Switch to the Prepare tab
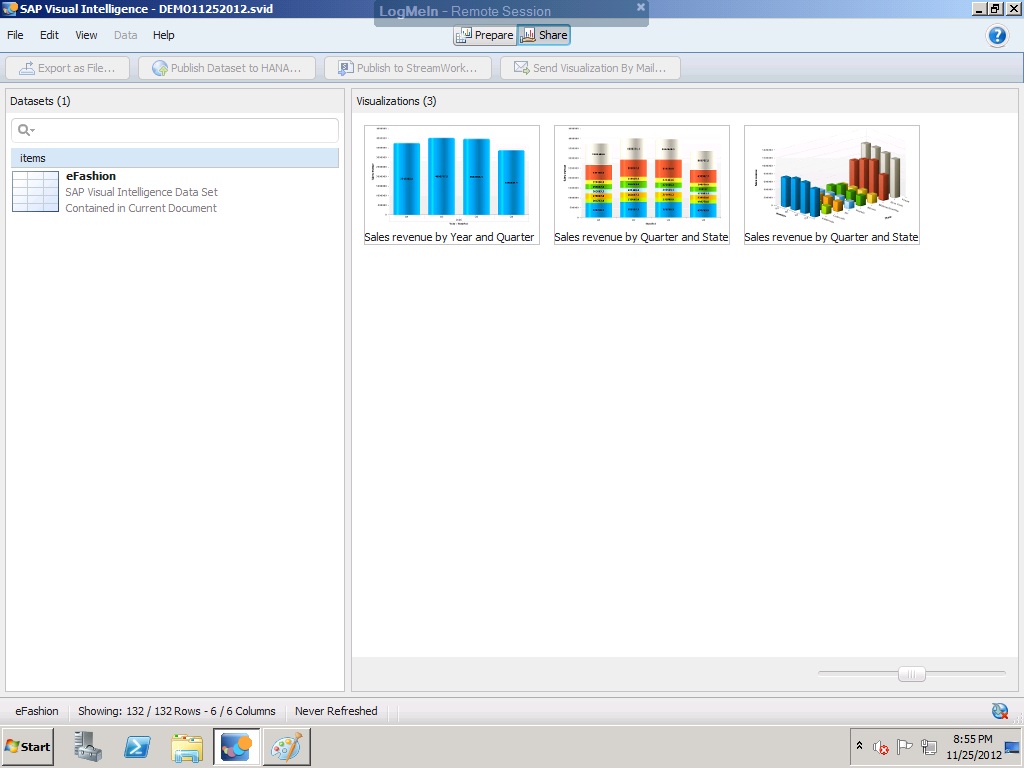This screenshot has width=1024, height=768. 485,35
